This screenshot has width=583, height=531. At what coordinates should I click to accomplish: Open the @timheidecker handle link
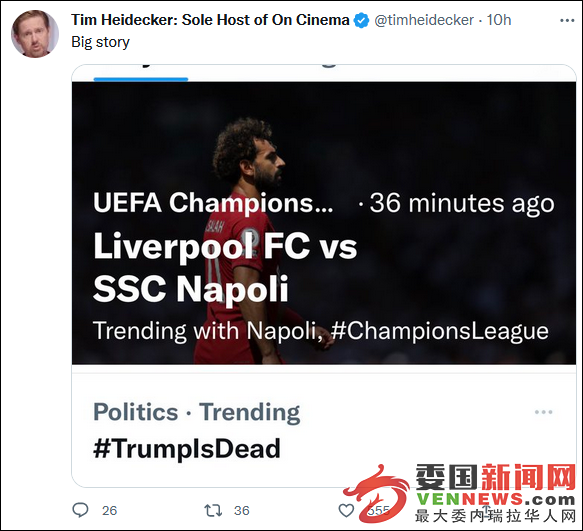pos(424,20)
